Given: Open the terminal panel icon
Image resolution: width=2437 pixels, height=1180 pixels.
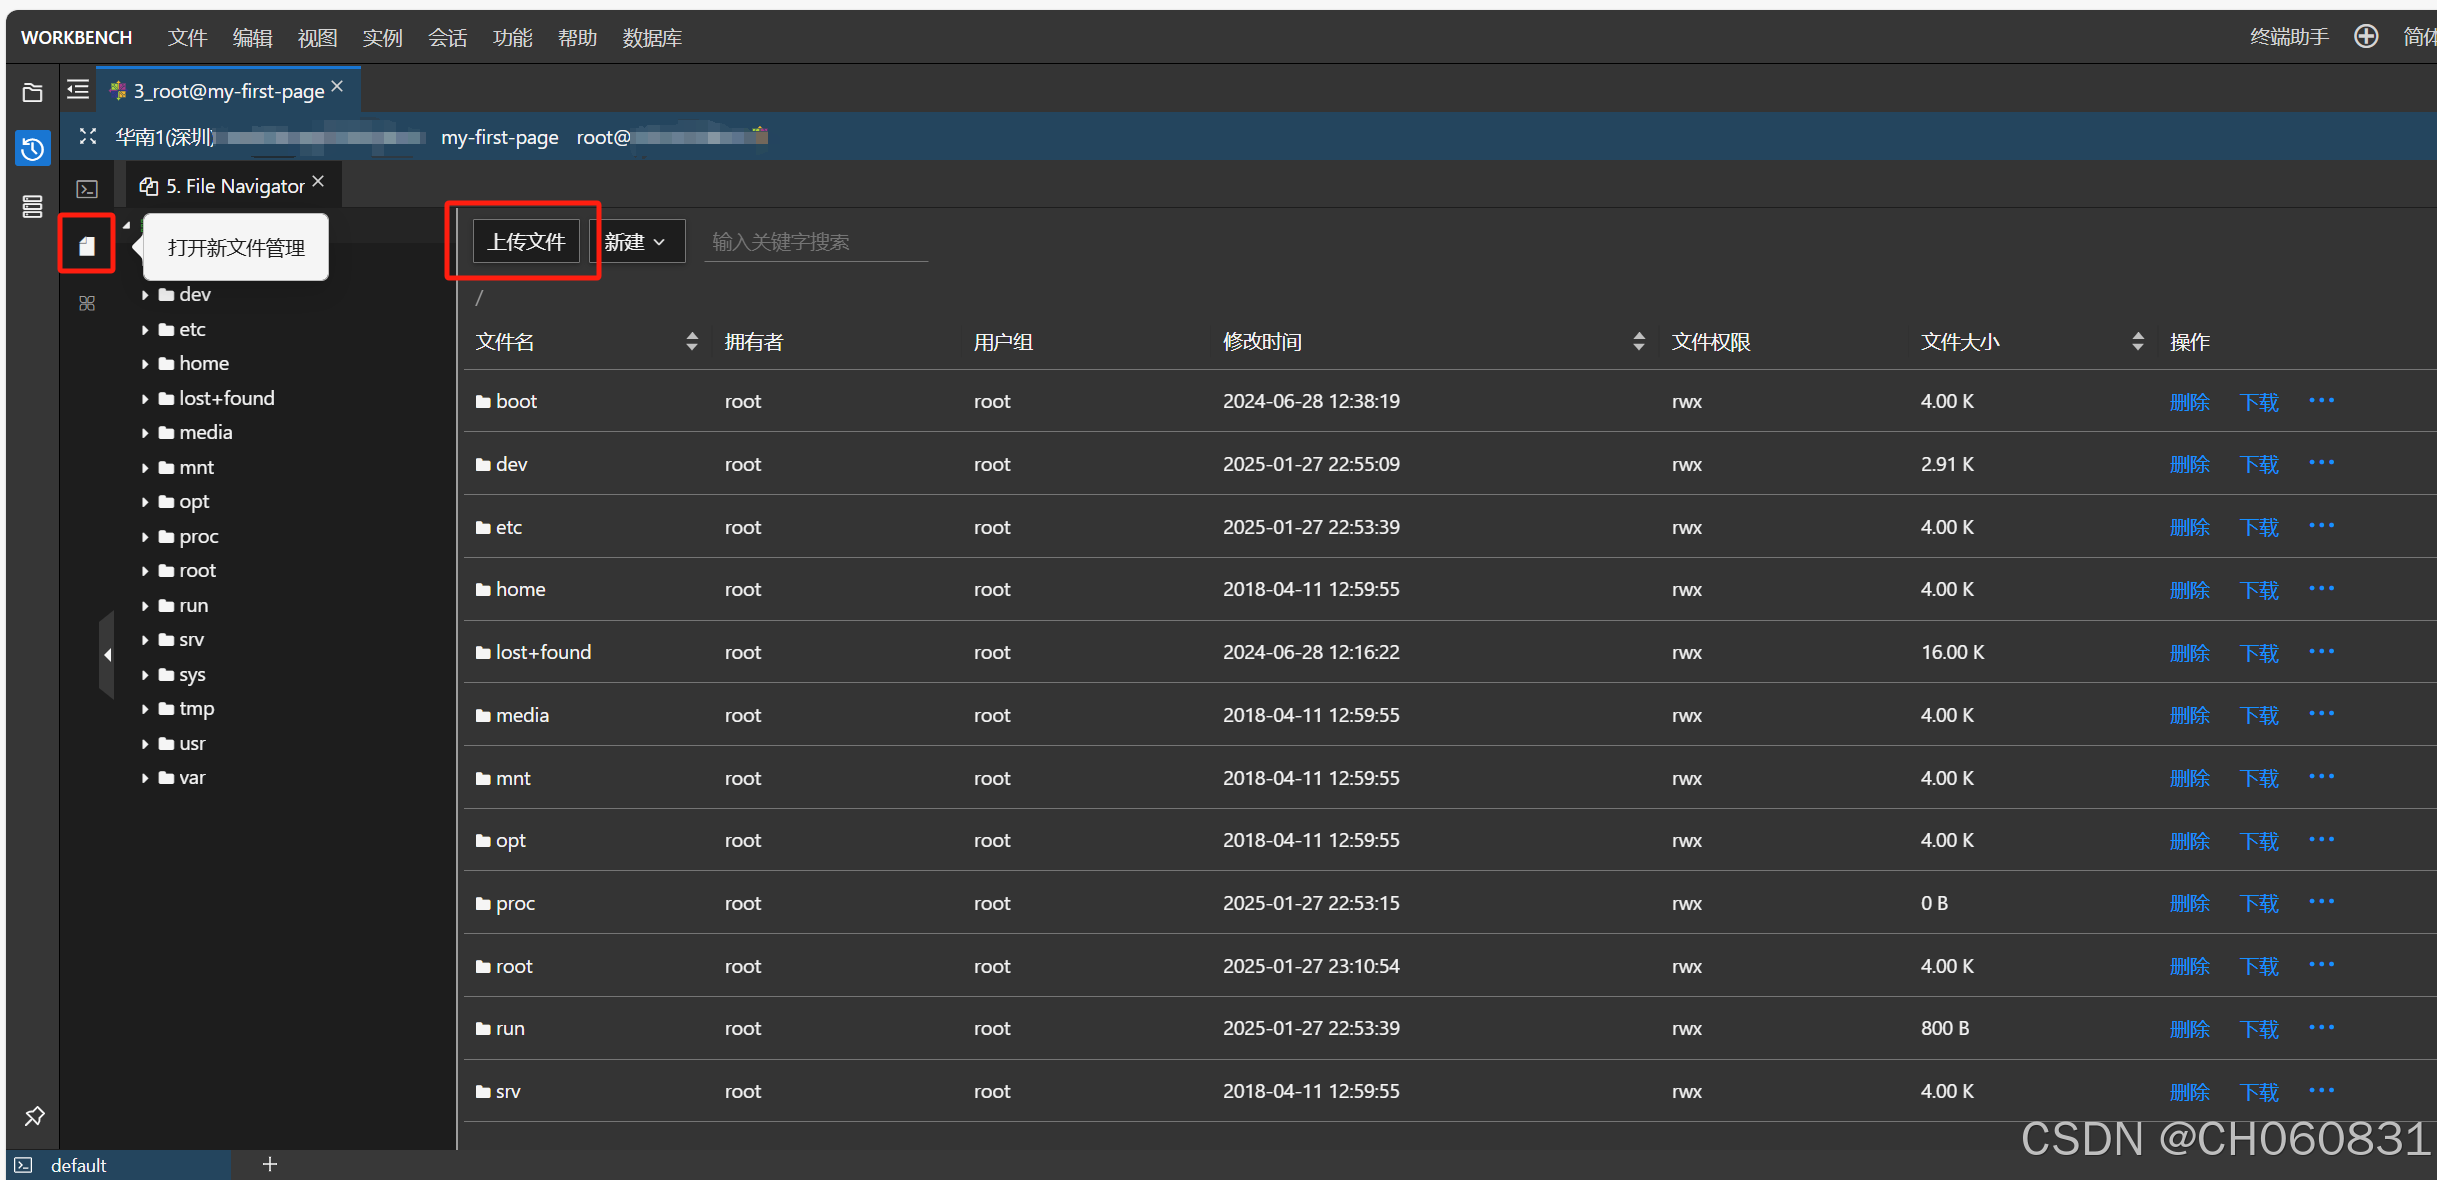Looking at the screenshot, I should (87, 189).
